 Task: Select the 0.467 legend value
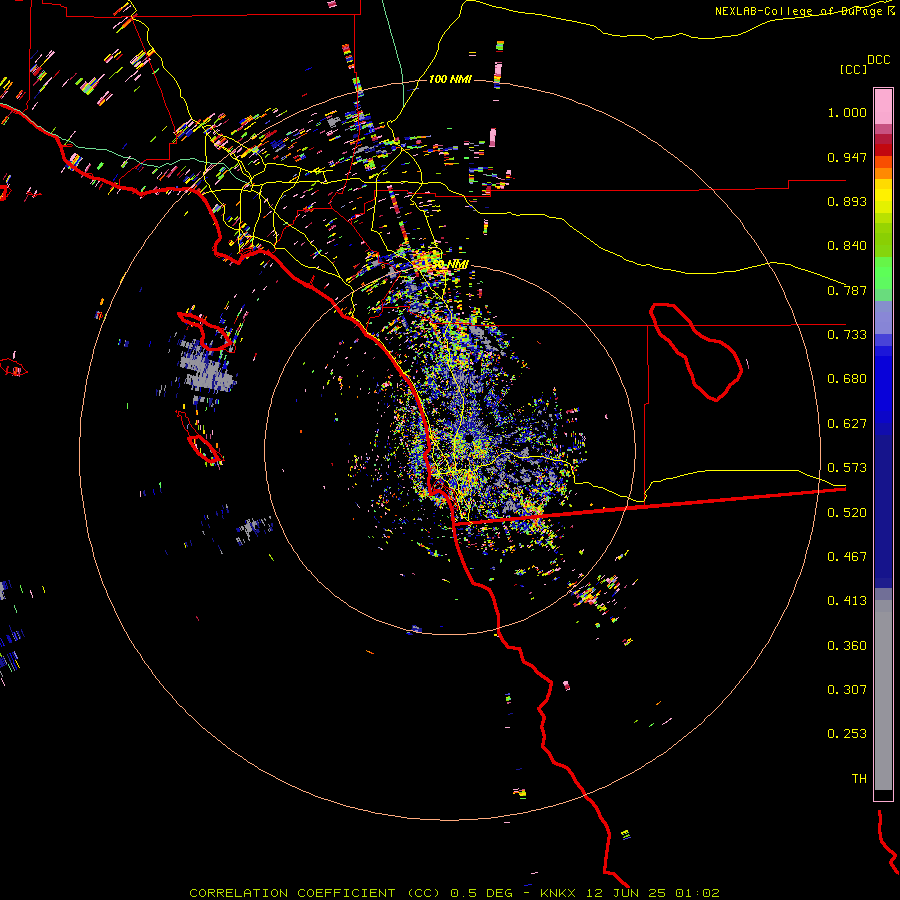(847, 557)
